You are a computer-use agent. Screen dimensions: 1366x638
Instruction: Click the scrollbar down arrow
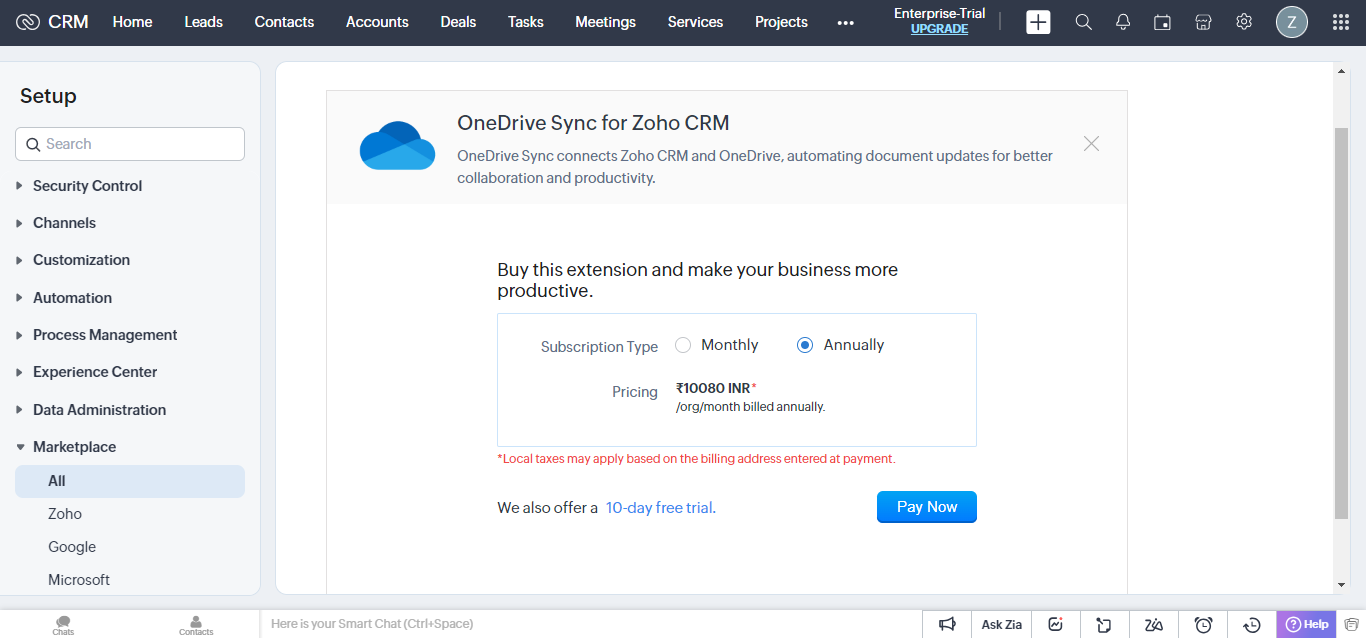coord(1341,585)
